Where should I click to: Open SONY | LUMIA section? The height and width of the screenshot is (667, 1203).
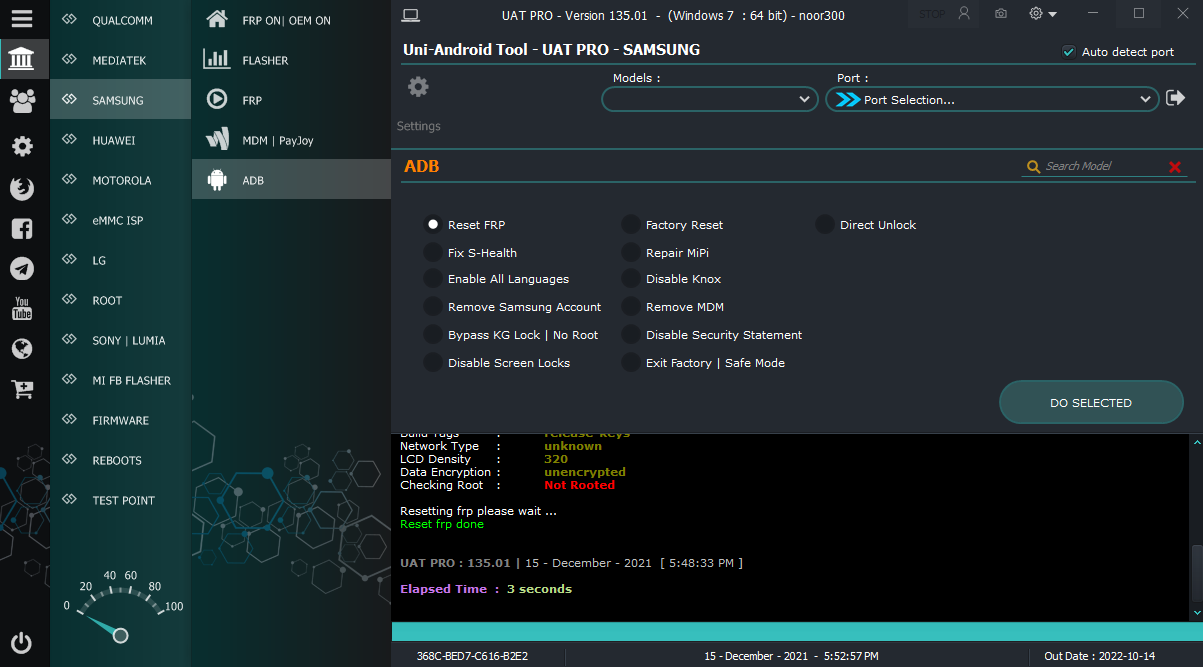tap(120, 340)
